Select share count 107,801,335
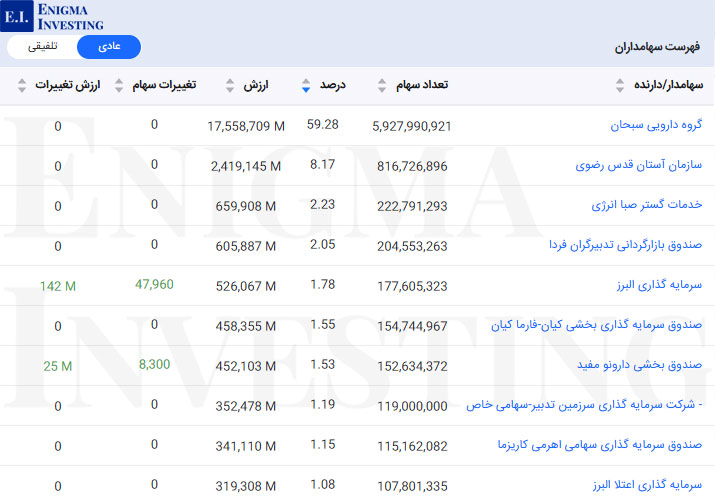 [x=412, y=486]
